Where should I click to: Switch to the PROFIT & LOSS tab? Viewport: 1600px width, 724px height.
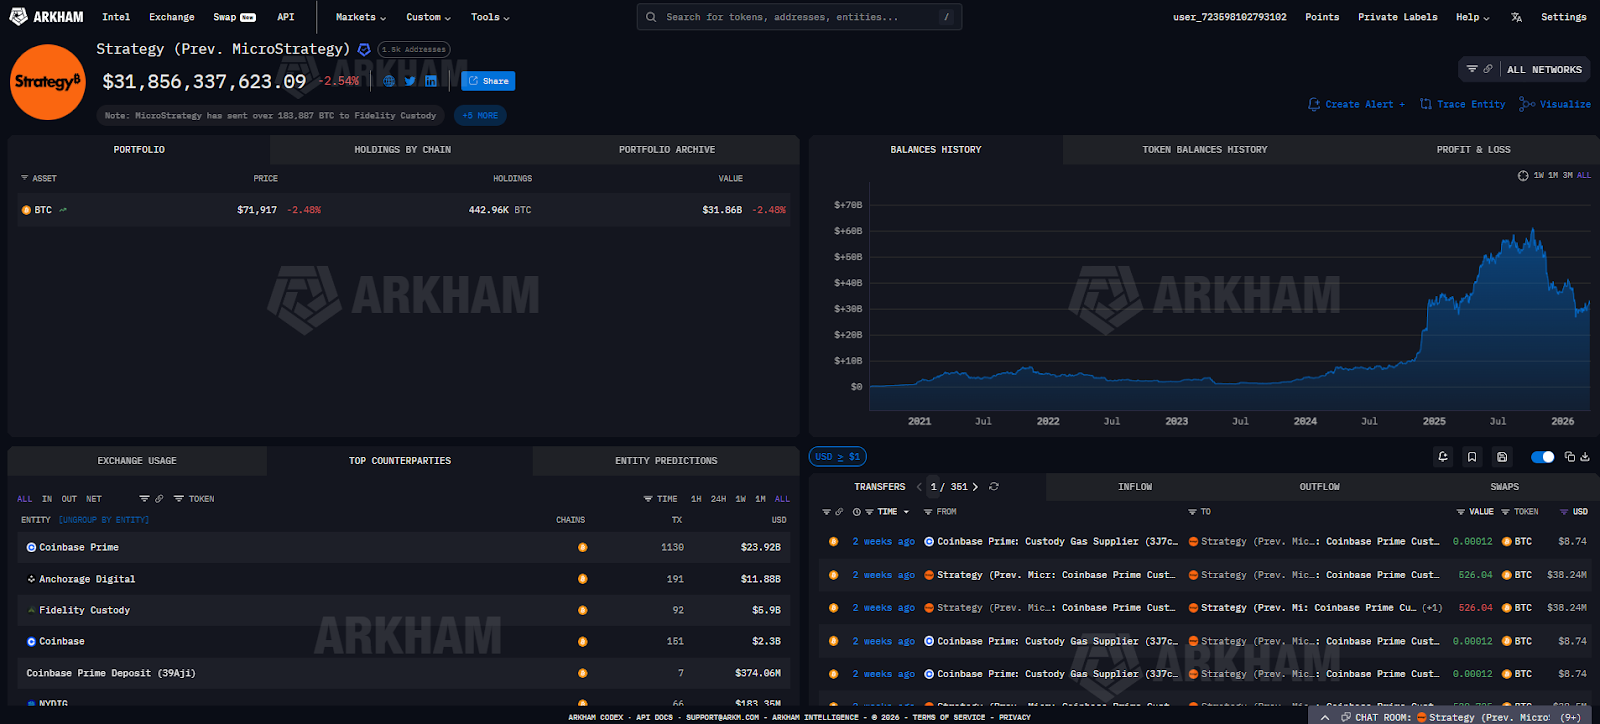(x=1473, y=150)
